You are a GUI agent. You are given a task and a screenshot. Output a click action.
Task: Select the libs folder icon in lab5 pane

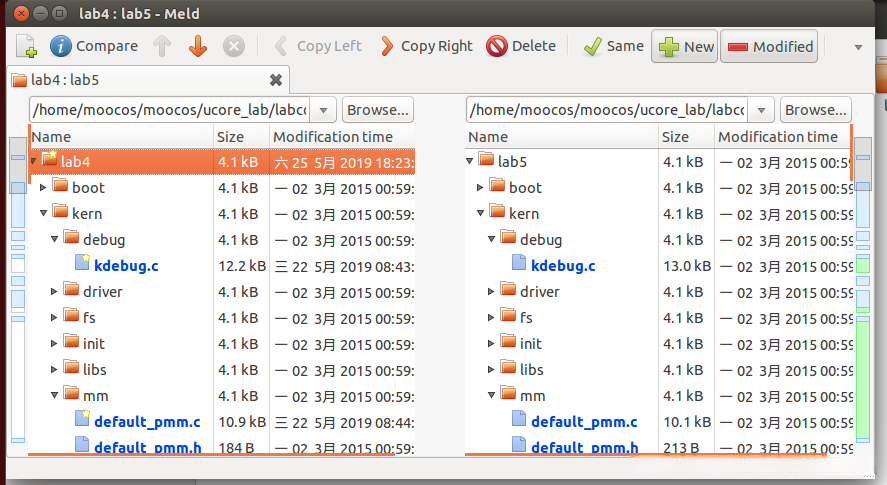(x=509, y=367)
